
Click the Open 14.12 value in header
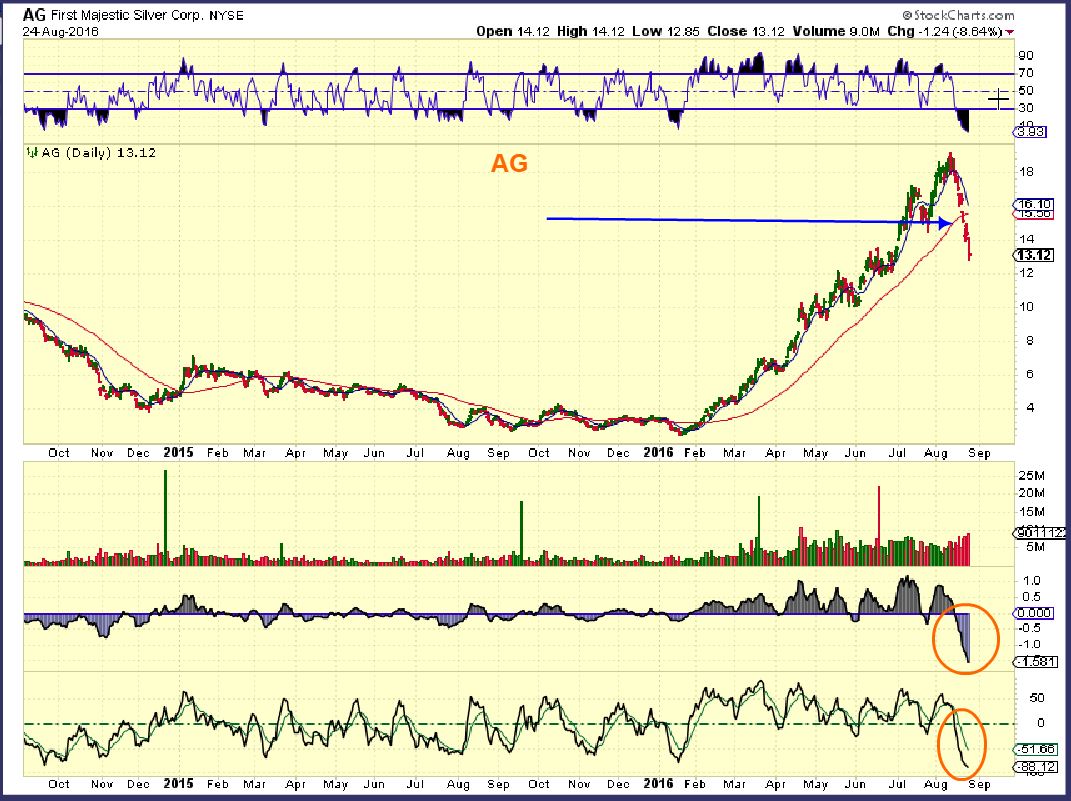pos(512,31)
